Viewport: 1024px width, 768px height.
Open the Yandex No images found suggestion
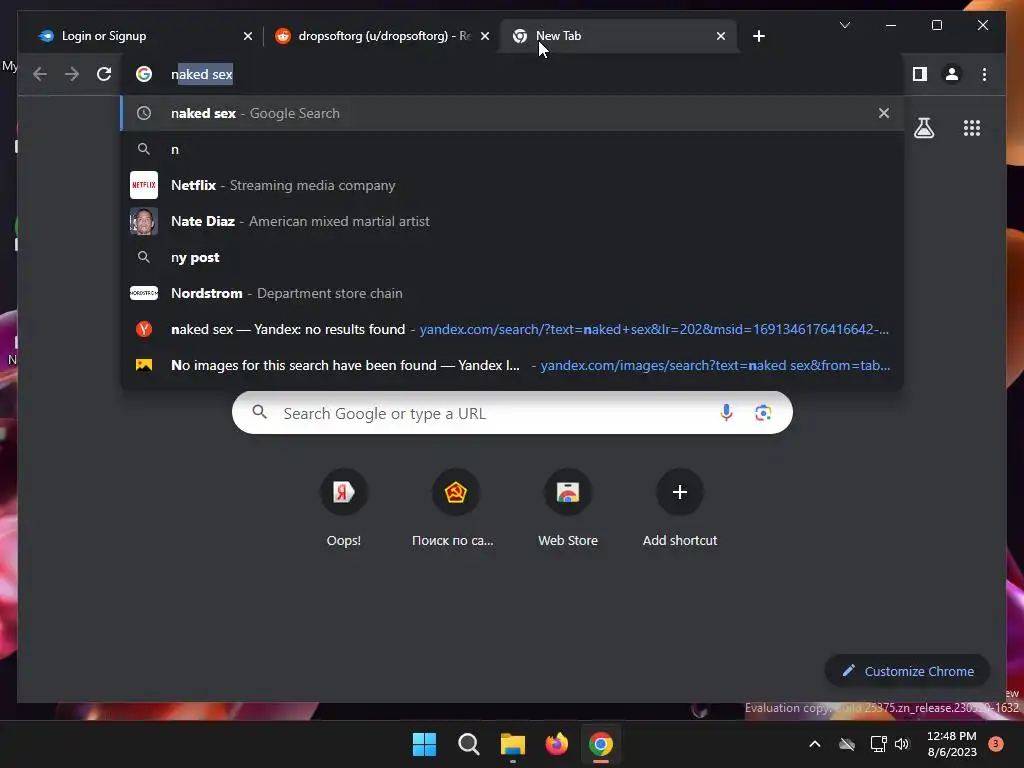point(512,365)
